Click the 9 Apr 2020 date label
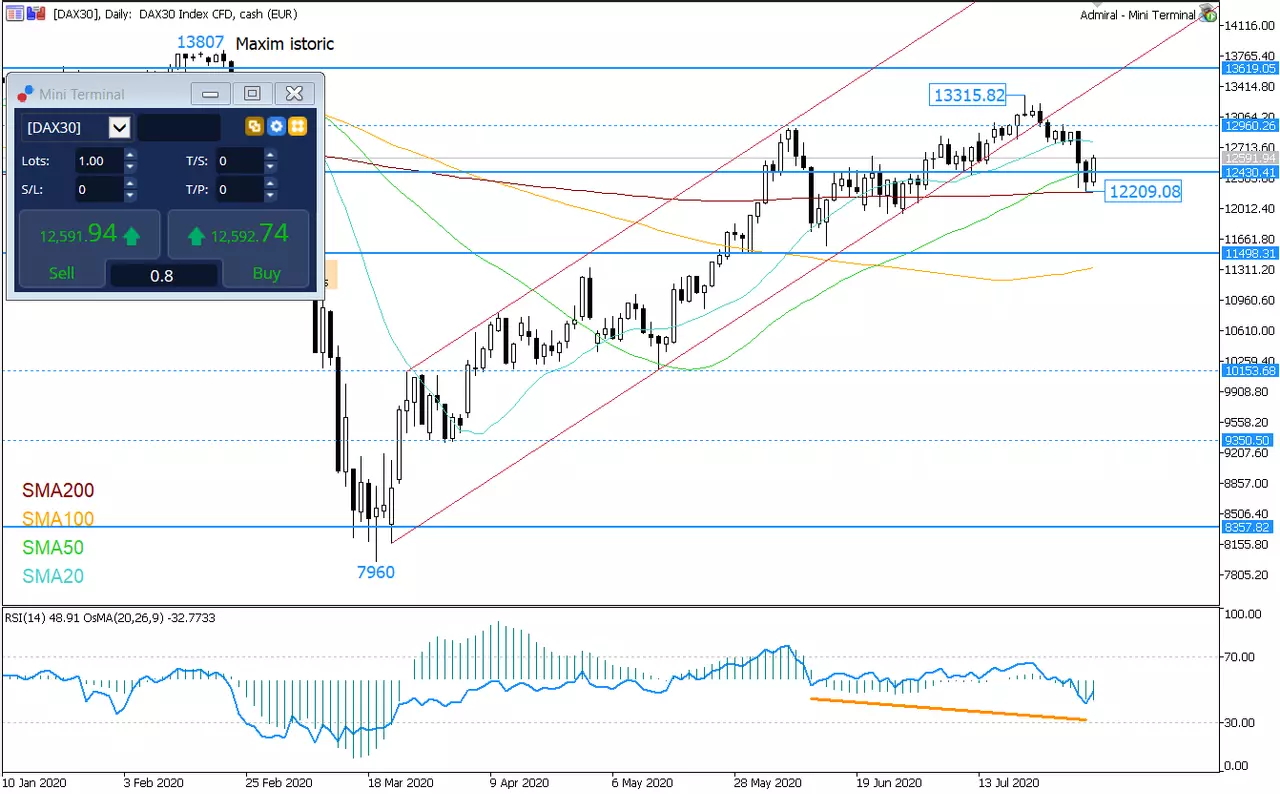Viewport: 1280px width, 794px height. pyautogui.click(x=520, y=782)
